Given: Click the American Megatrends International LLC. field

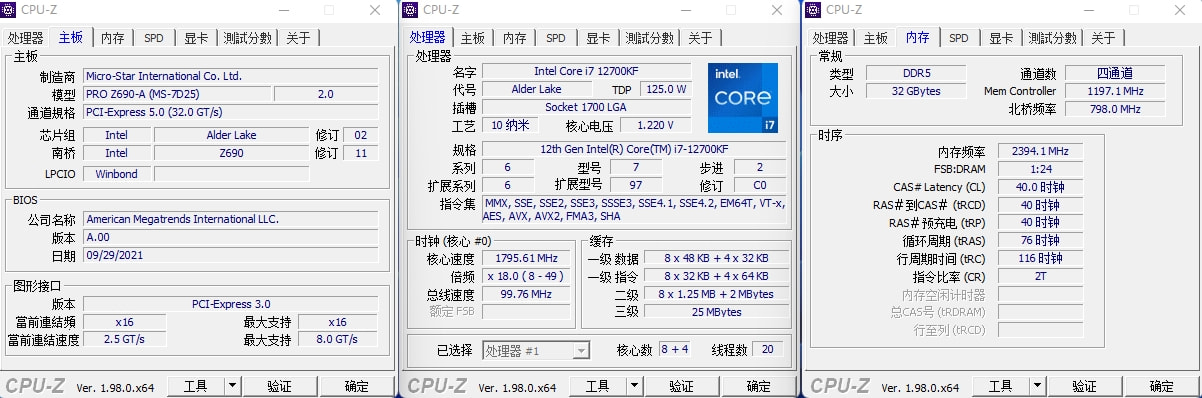Looking at the screenshot, I should point(230,219).
